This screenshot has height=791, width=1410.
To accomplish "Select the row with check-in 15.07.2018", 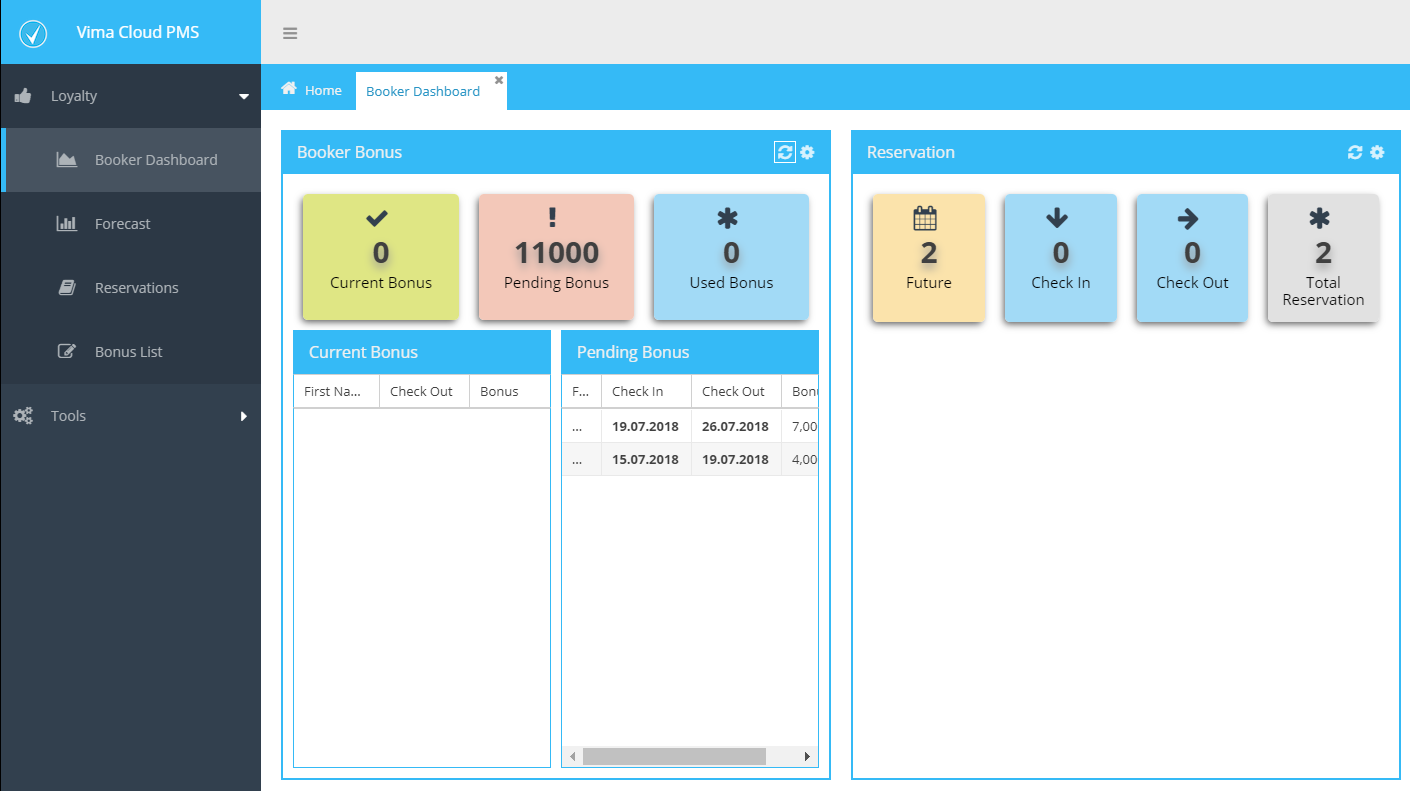I will click(690, 459).
